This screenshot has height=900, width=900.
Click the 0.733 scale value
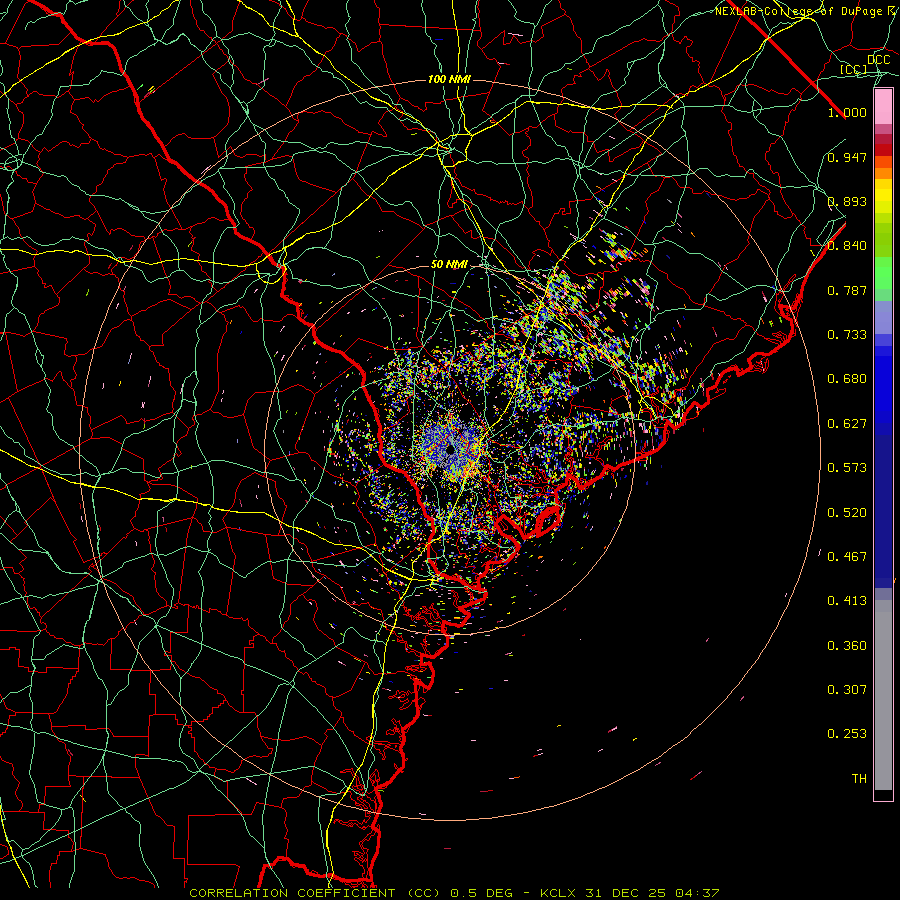point(847,335)
